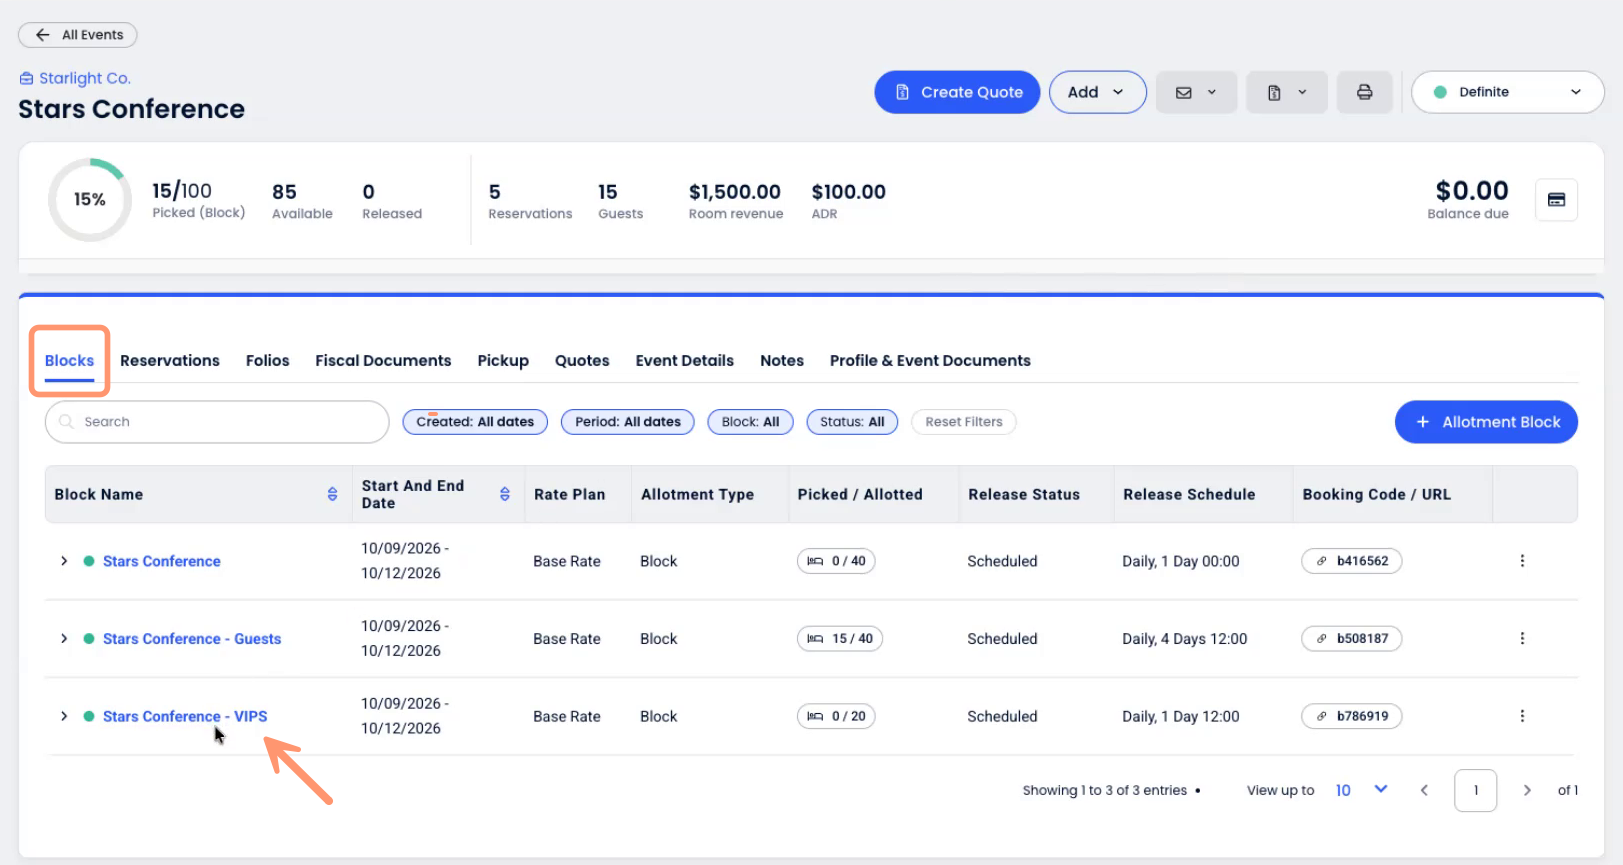1623x865 pixels.
Task: Click the Create Quote button
Action: click(957, 92)
